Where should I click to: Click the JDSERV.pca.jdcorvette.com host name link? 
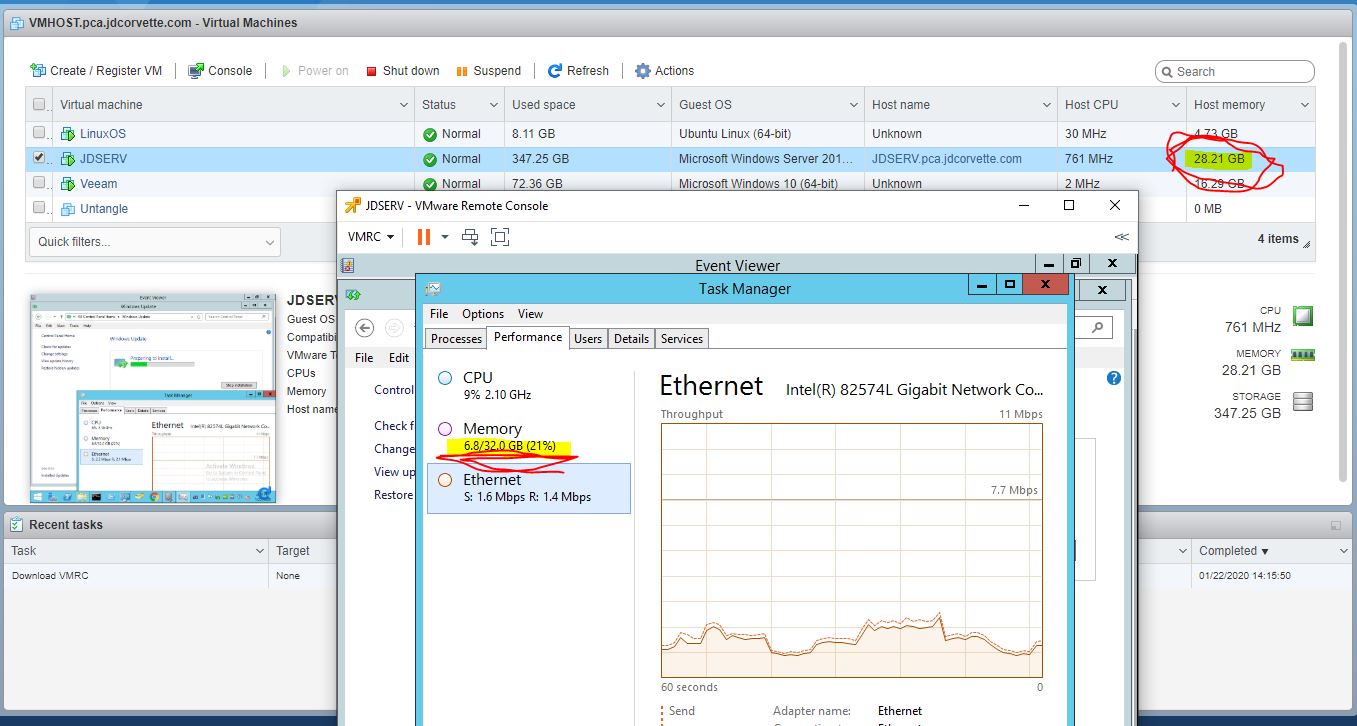[947, 159]
